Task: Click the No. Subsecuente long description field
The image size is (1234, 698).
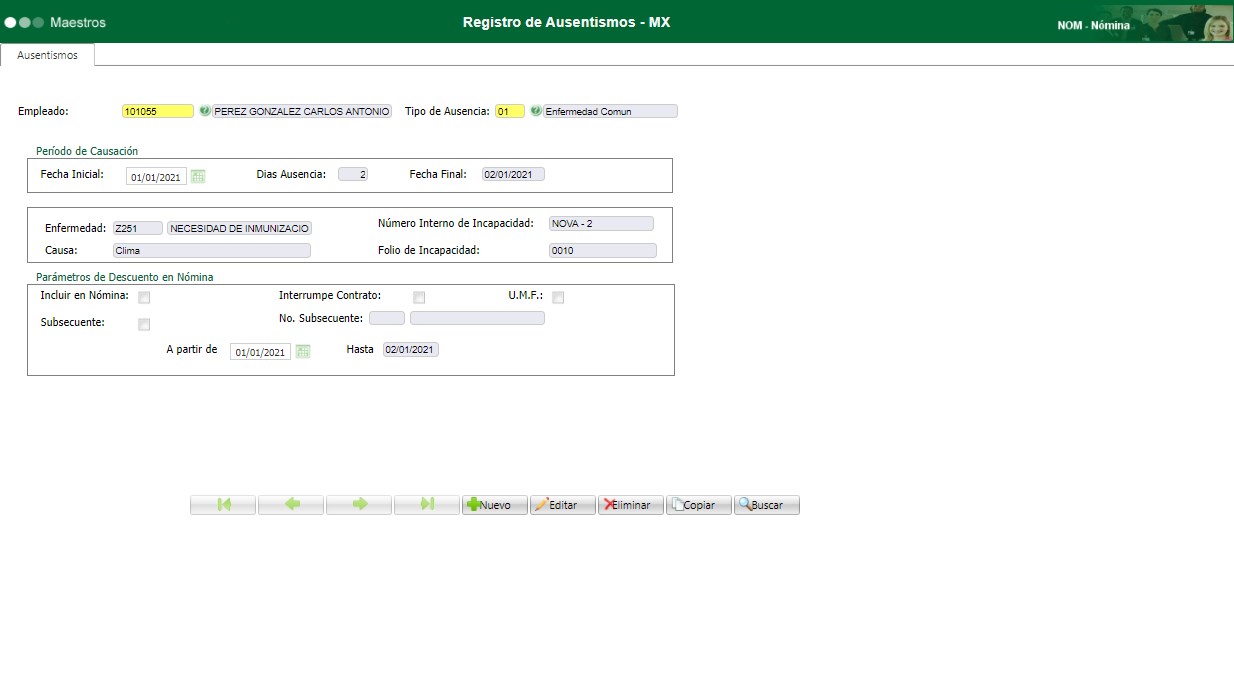Action: point(477,318)
